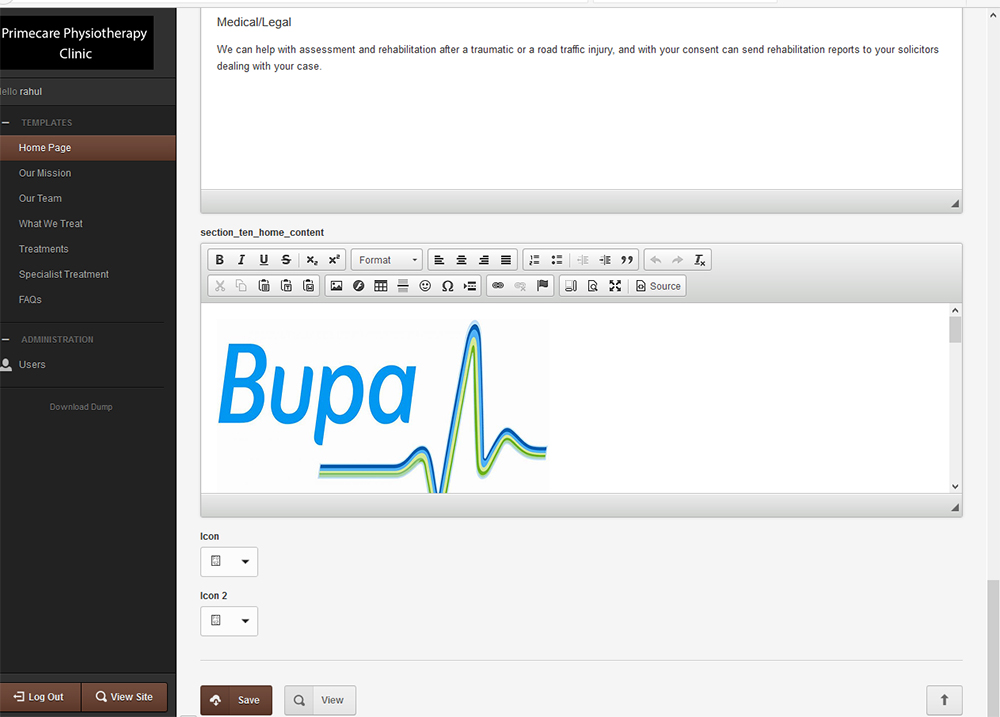Screen dimensions: 1000x717
Task: Copy selected content
Action: (x=241, y=286)
